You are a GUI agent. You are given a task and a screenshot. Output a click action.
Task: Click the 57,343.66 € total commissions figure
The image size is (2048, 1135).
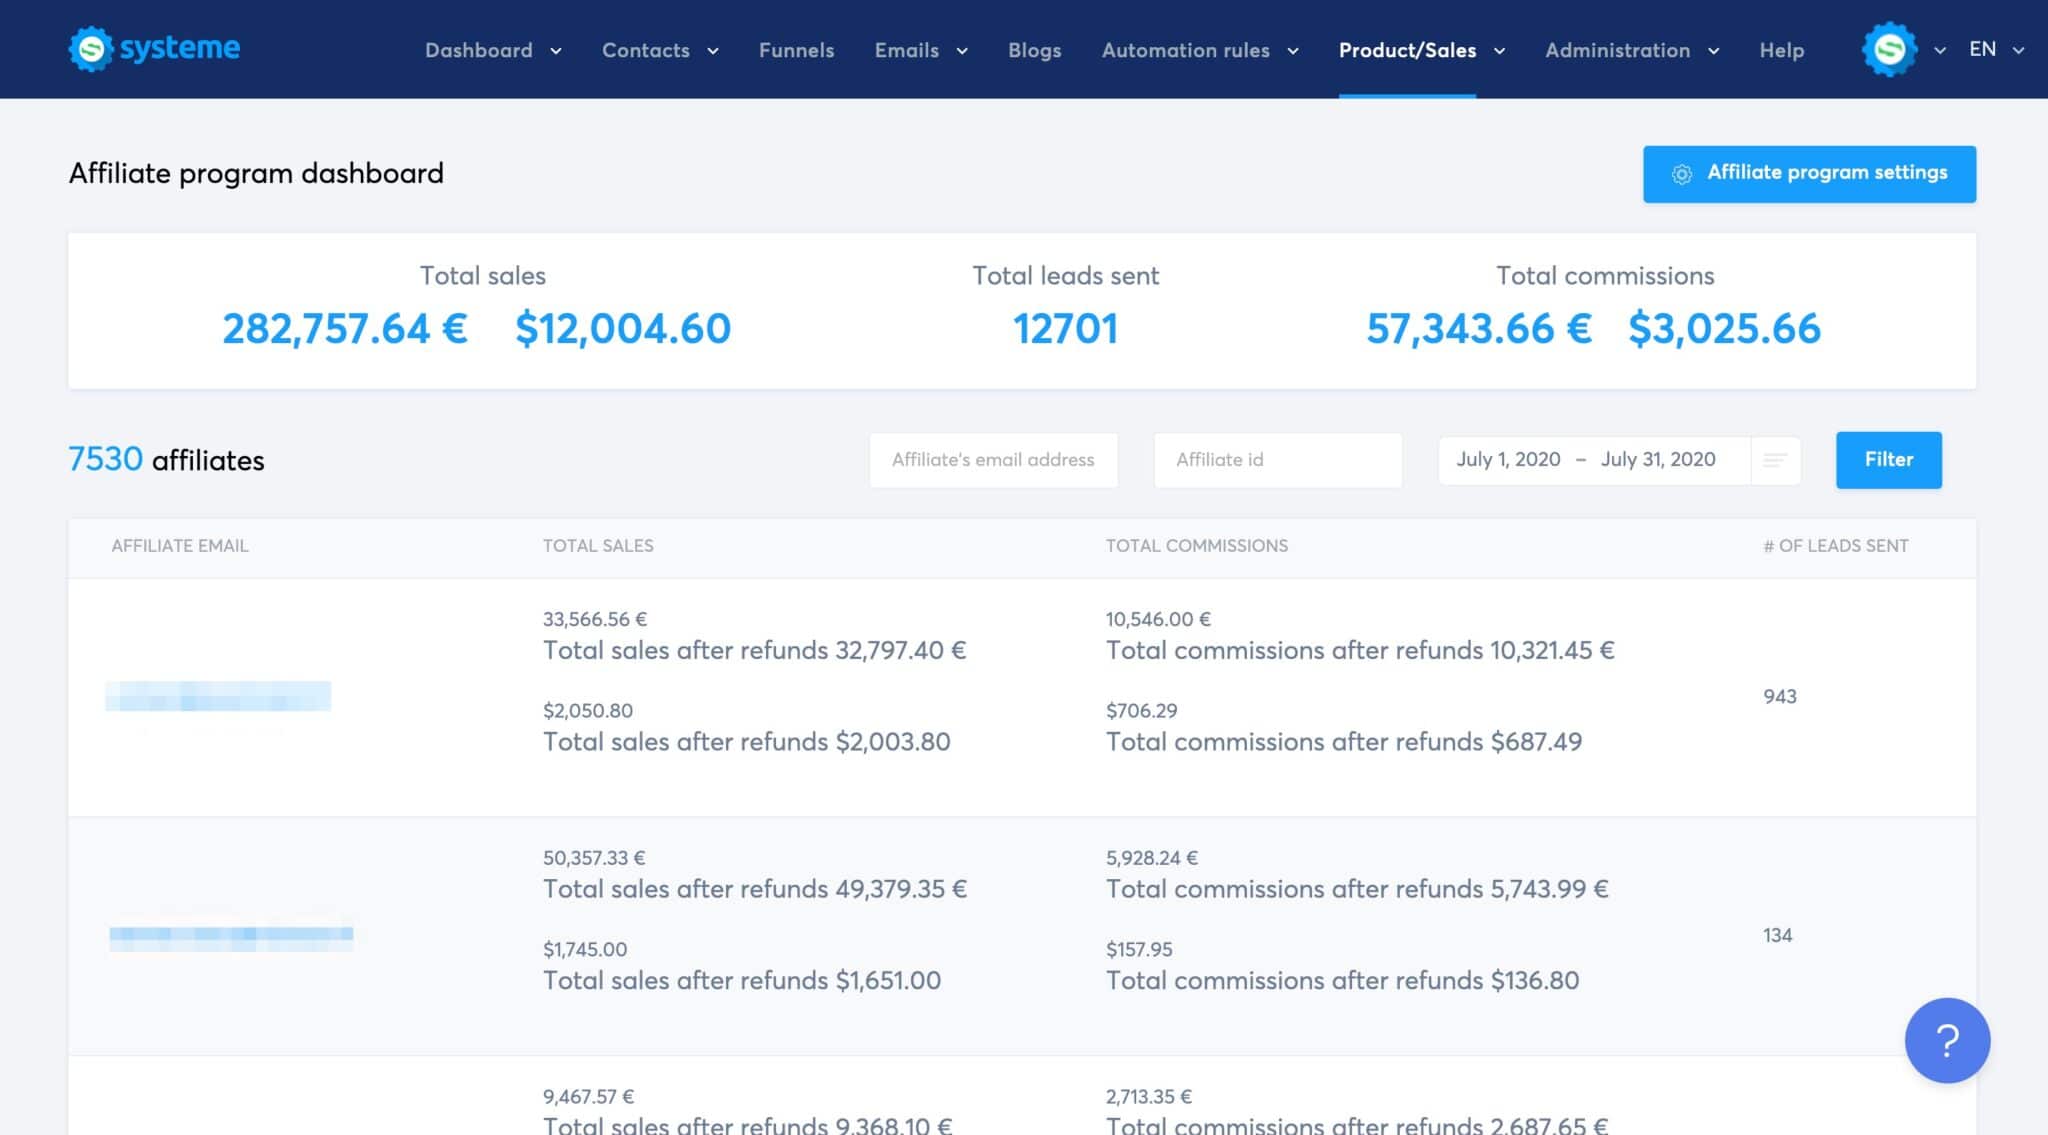point(1479,328)
